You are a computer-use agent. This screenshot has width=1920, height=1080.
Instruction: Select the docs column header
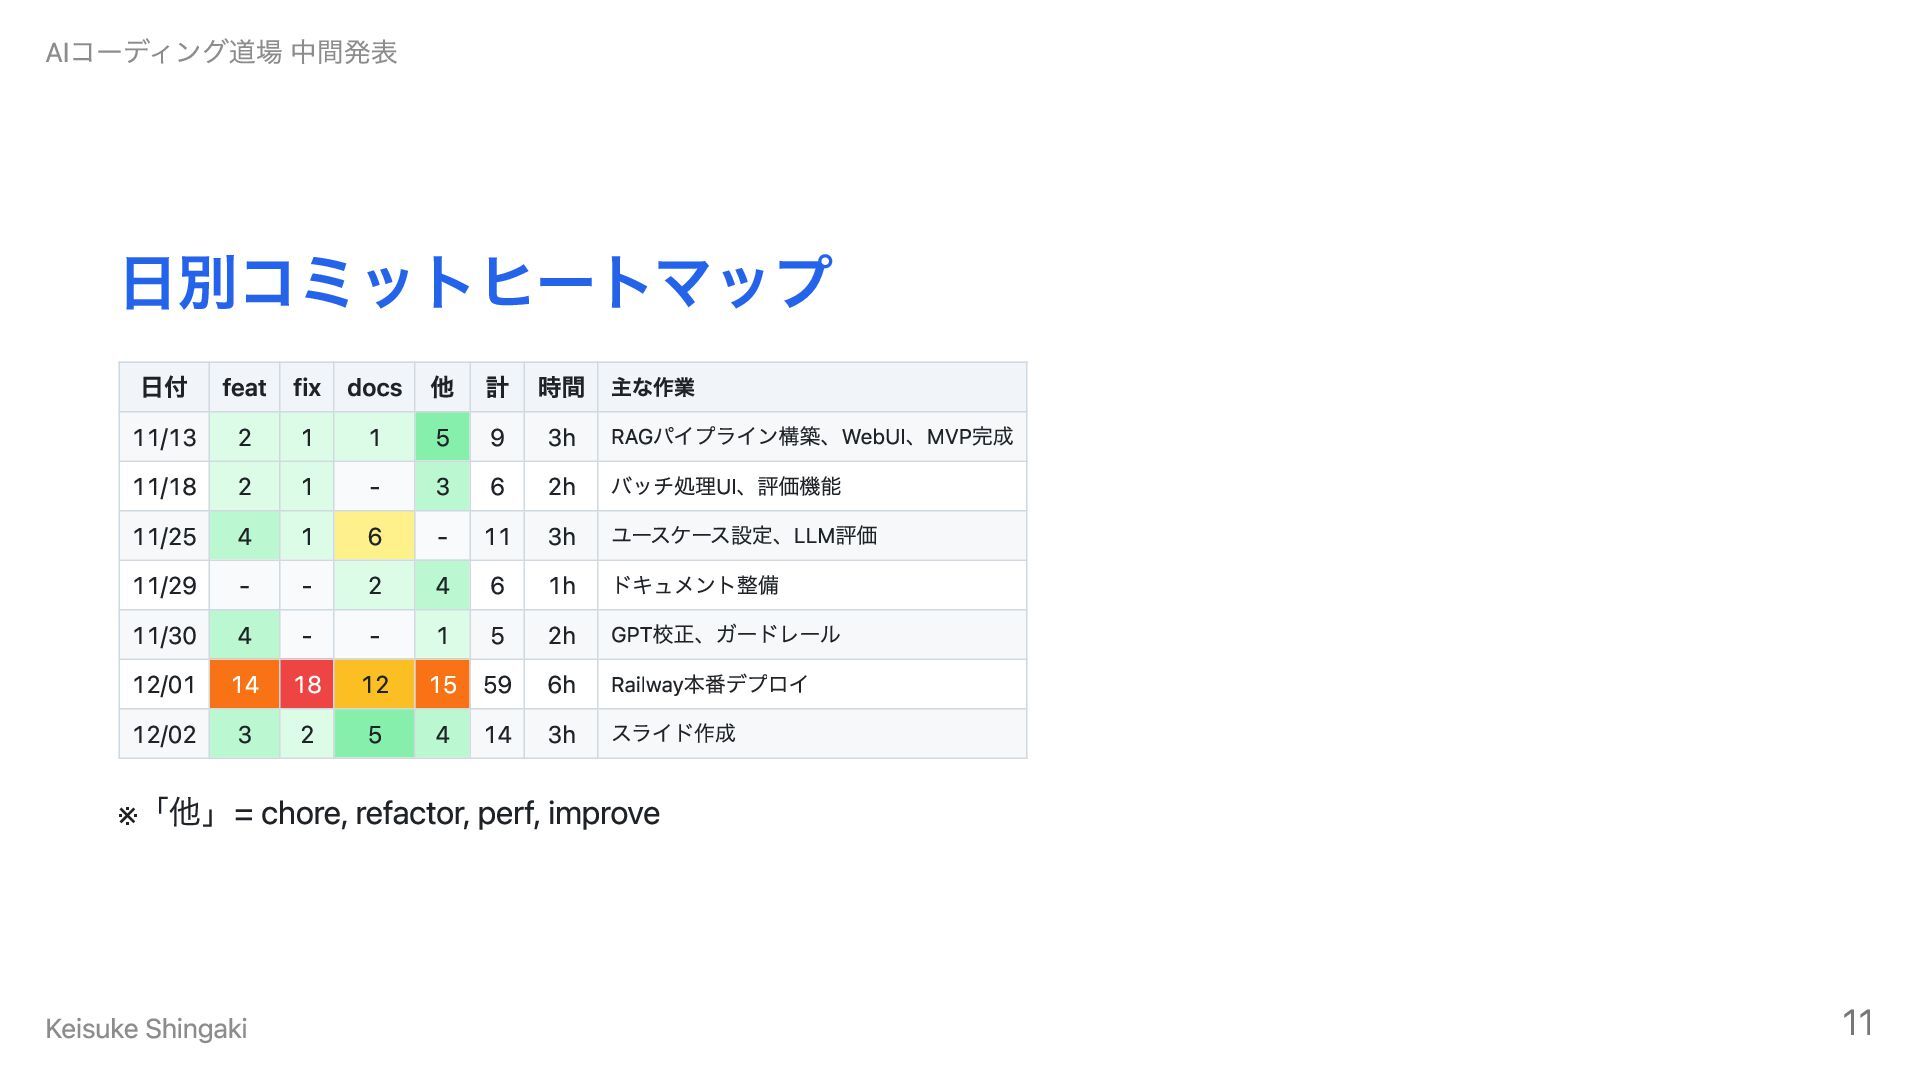click(374, 387)
